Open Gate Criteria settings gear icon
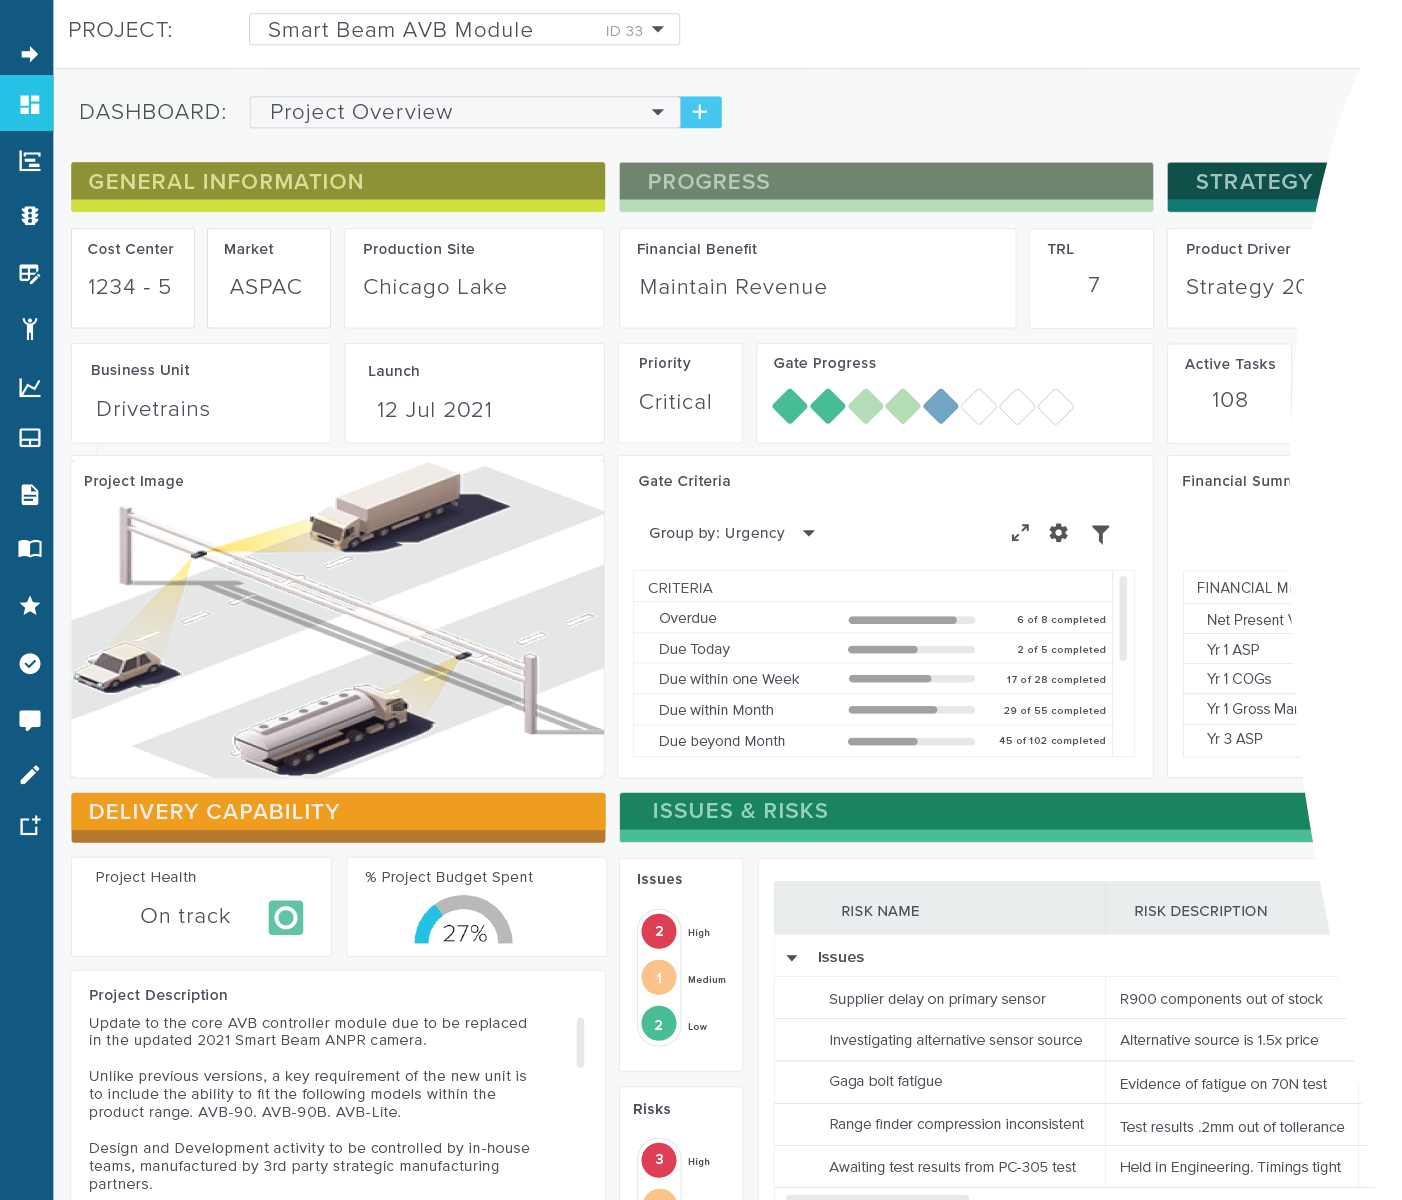Screen dimensions: 1402x1200 1058,533
